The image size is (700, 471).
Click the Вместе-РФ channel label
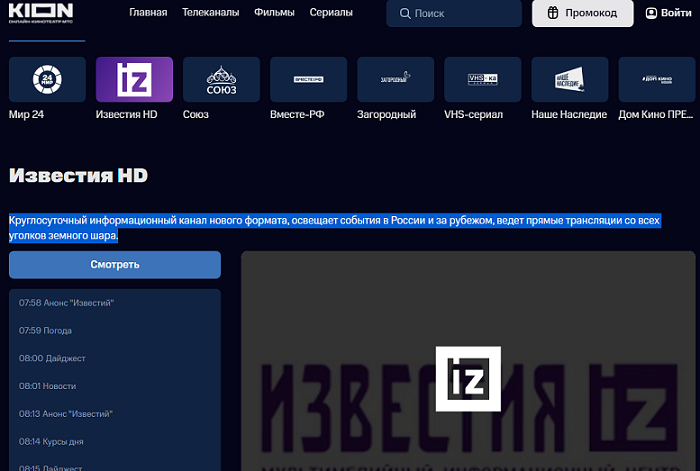coord(297,114)
